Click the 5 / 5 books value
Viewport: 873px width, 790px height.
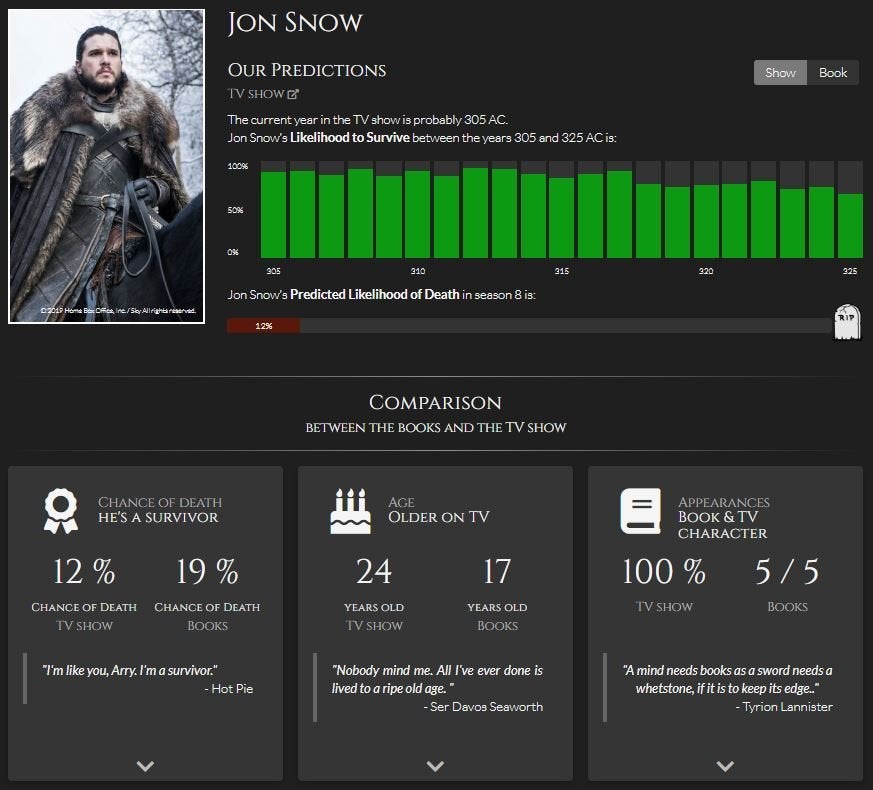pyautogui.click(x=787, y=571)
